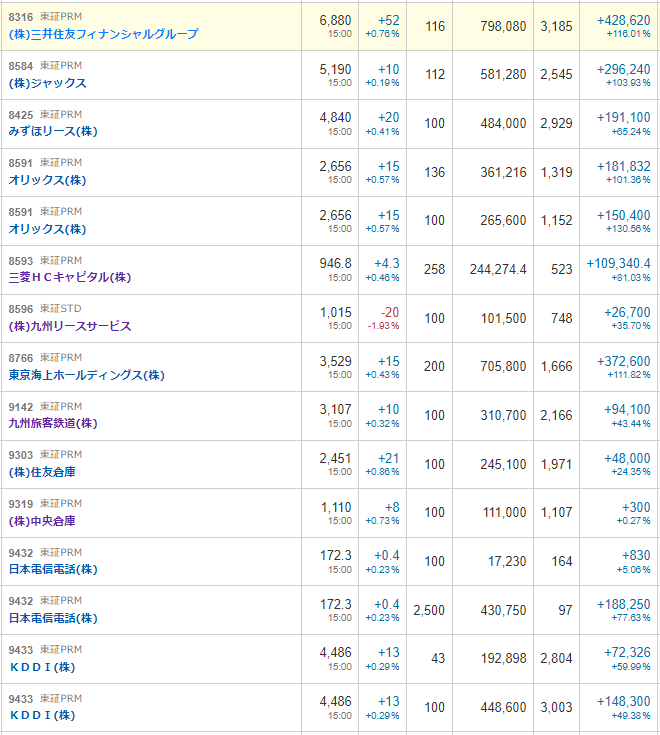Select profit figure +830
Image resolution: width=660 pixels, height=735 pixels.
pos(636,556)
